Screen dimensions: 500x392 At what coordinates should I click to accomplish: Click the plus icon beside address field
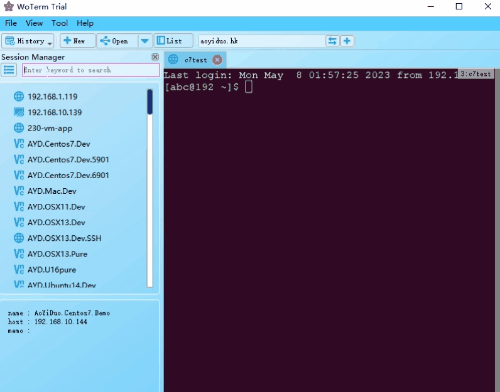347,41
